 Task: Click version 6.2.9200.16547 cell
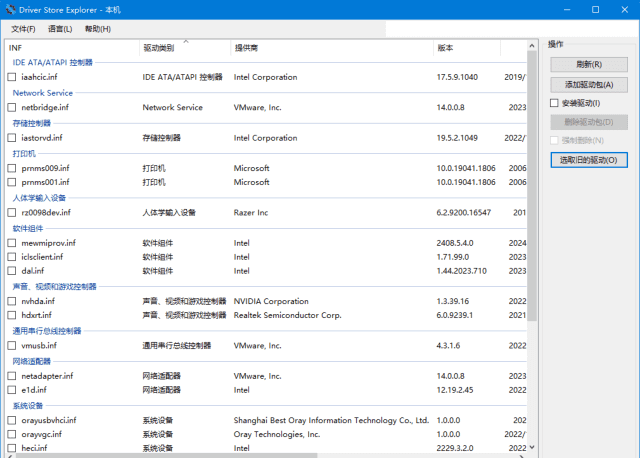pyautogui.click(x=464, y=213)
